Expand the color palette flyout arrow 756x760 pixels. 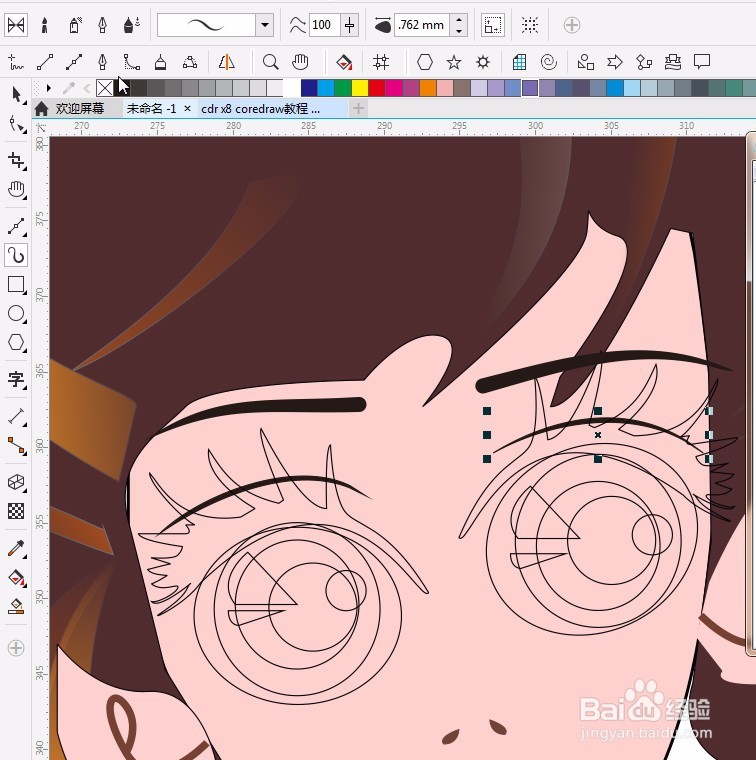(x=49, y=88)
